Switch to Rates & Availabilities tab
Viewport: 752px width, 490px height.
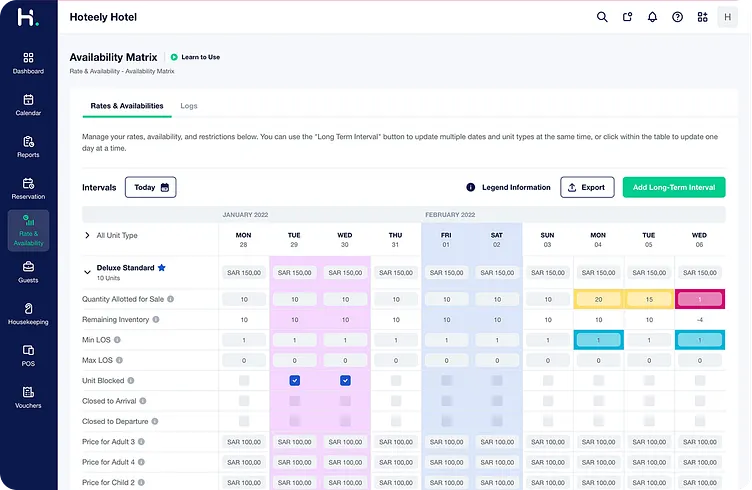[x=127, y=106]
